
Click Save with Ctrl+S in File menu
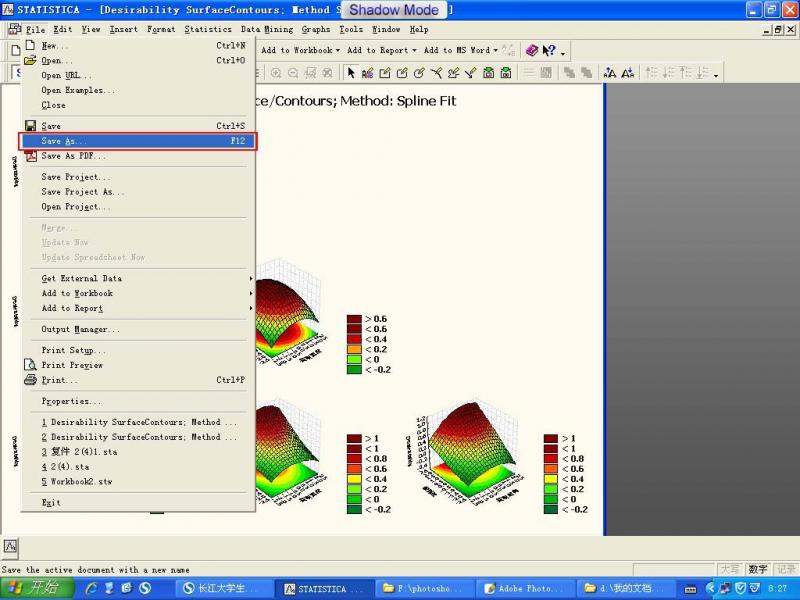pos(138,126)
